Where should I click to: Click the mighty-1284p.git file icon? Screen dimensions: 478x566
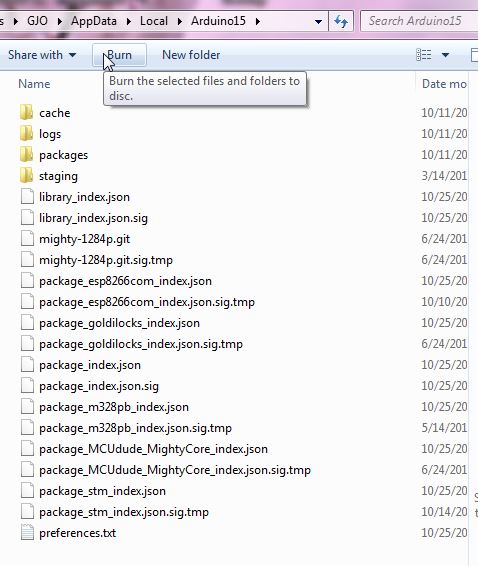[x=27, y=239]
